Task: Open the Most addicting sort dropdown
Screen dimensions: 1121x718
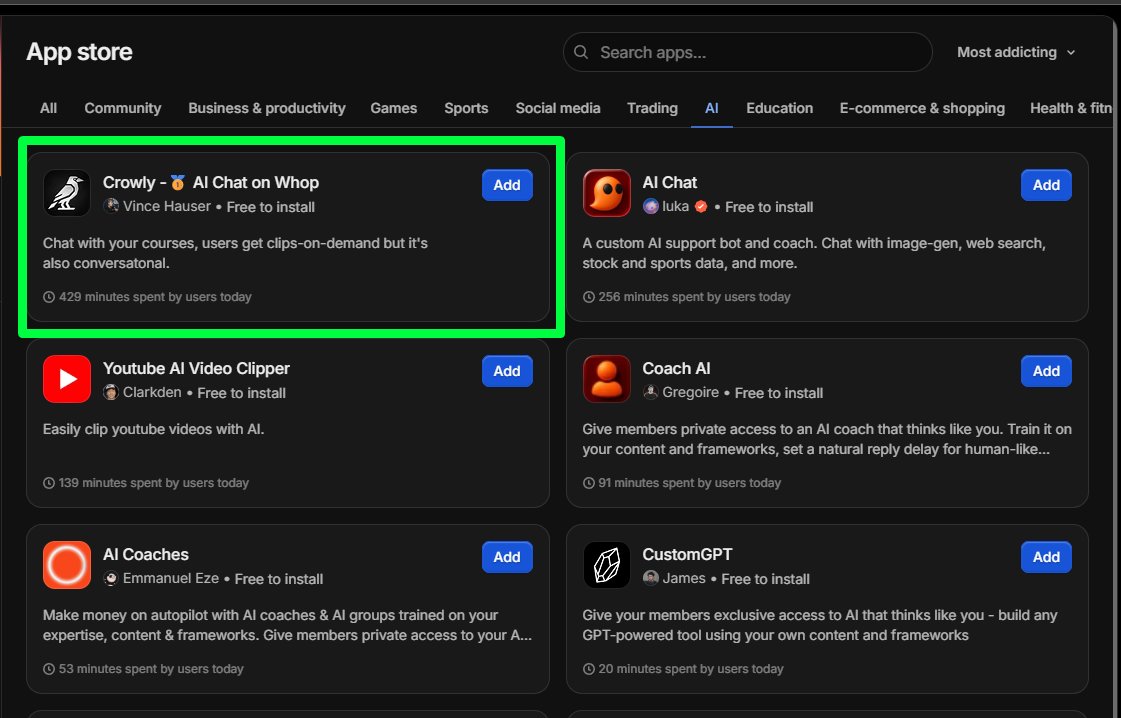Action: click(1016, 52)
